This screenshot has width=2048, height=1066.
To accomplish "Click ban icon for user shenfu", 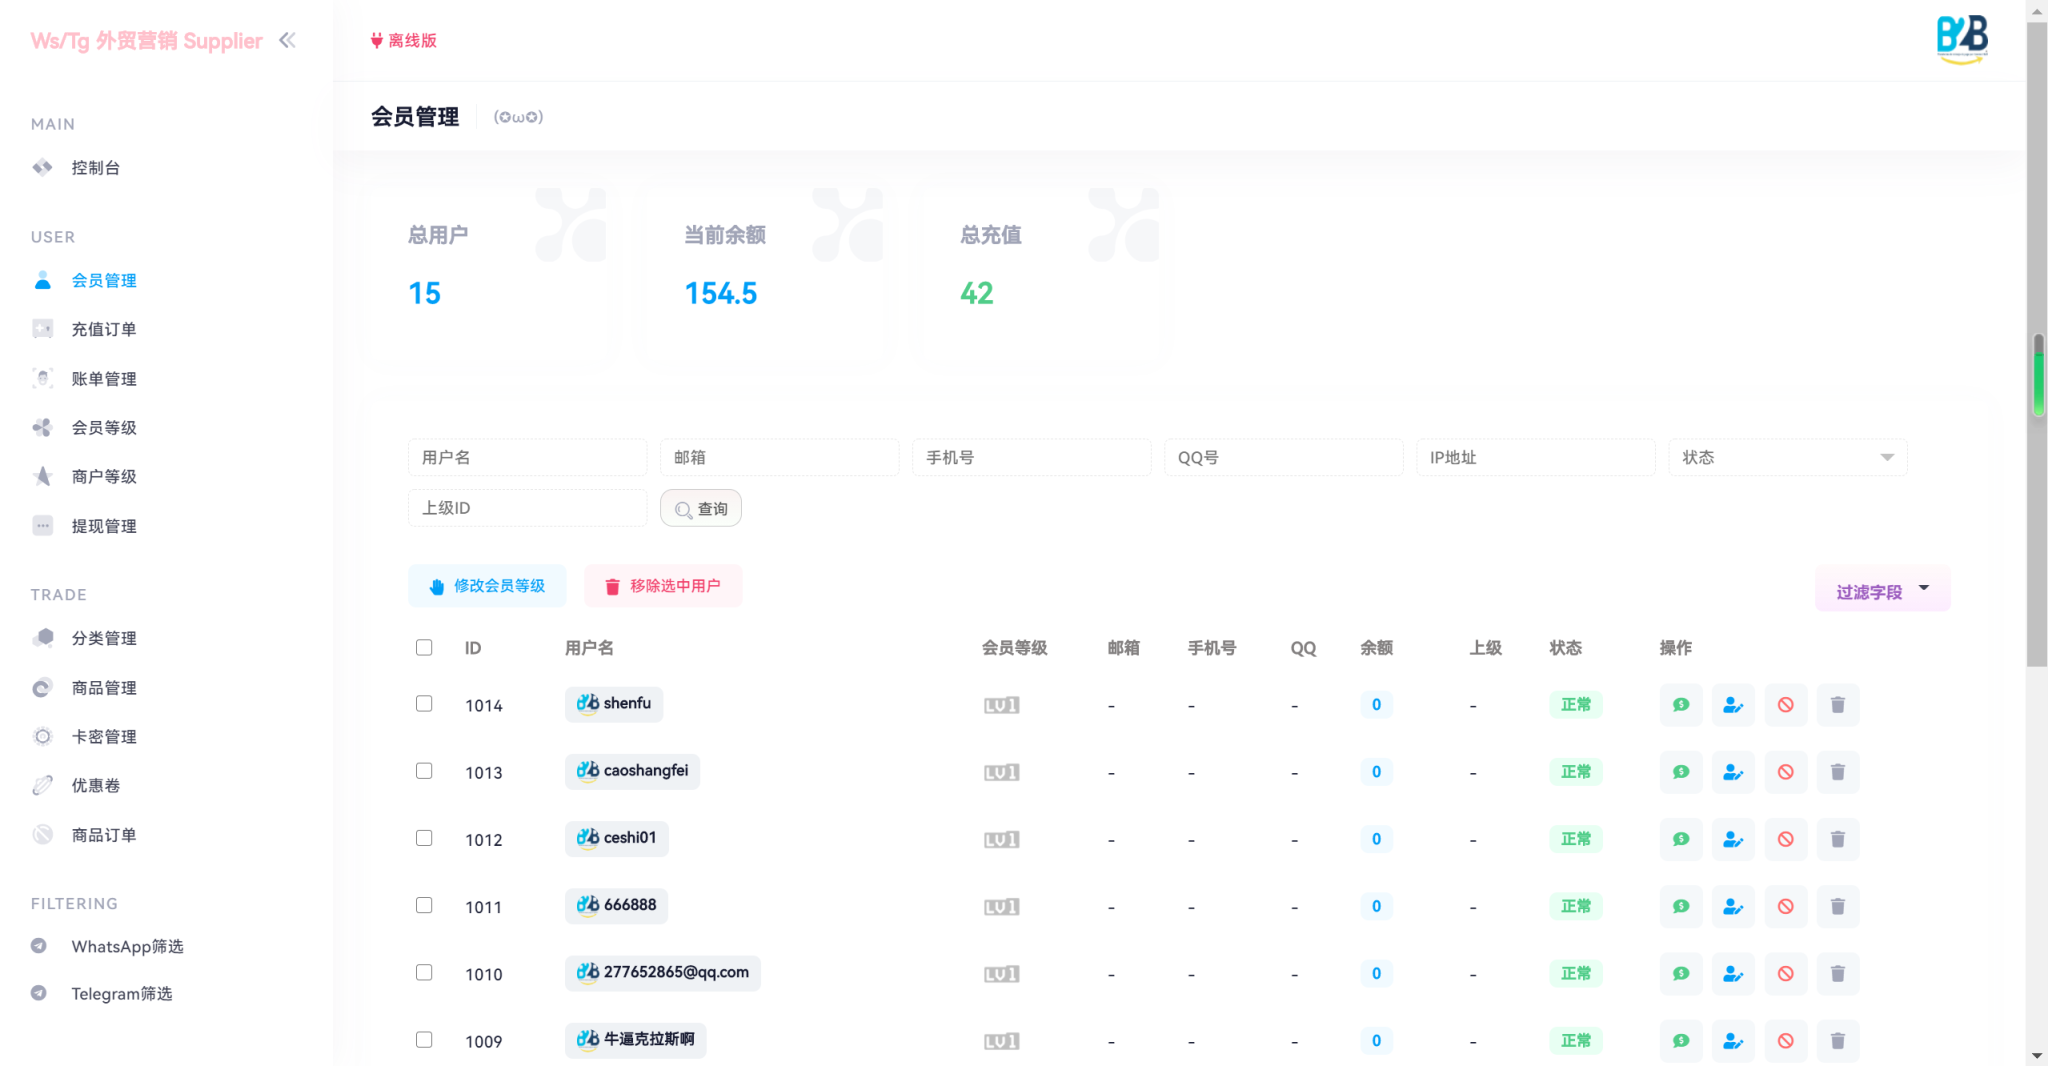I will coord(1785,705).
